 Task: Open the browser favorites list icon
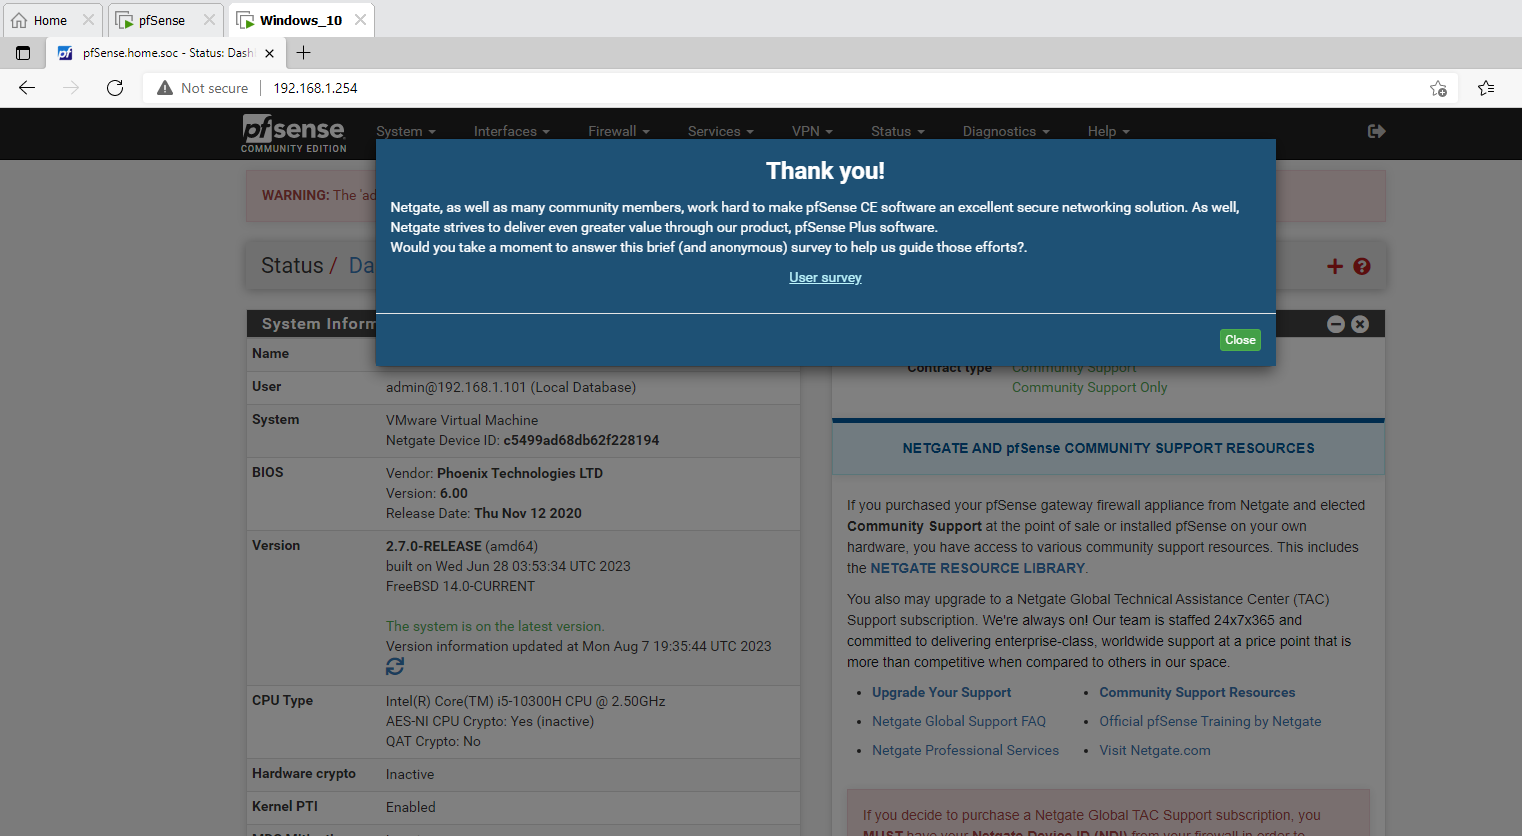[x=1486, y=88]
